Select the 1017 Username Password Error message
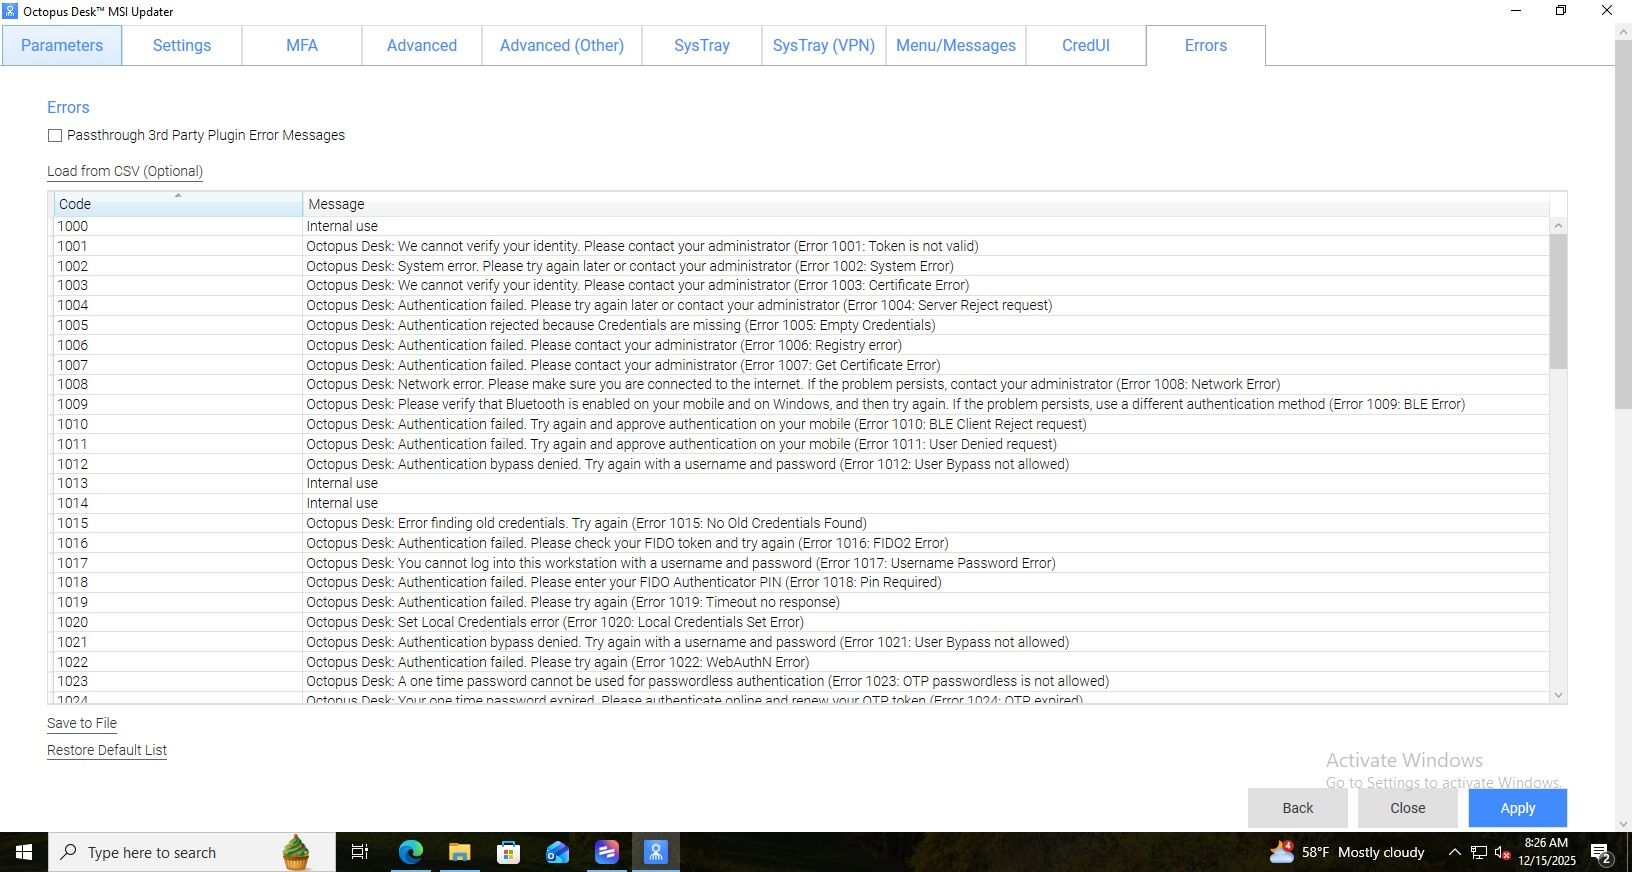The height and width of the screenshot is (872, 1632). click(x=681, y=563)
